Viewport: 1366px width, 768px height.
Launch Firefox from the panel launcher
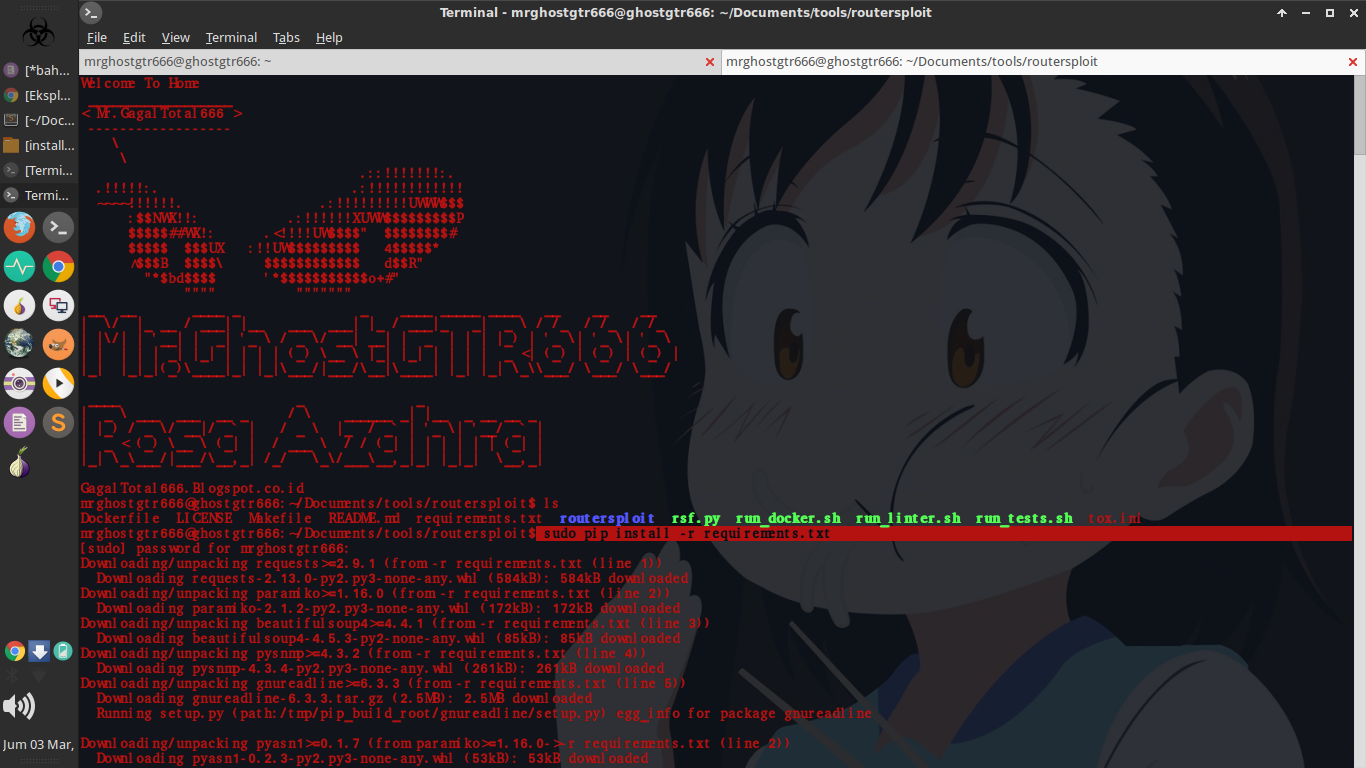point(19,228)
